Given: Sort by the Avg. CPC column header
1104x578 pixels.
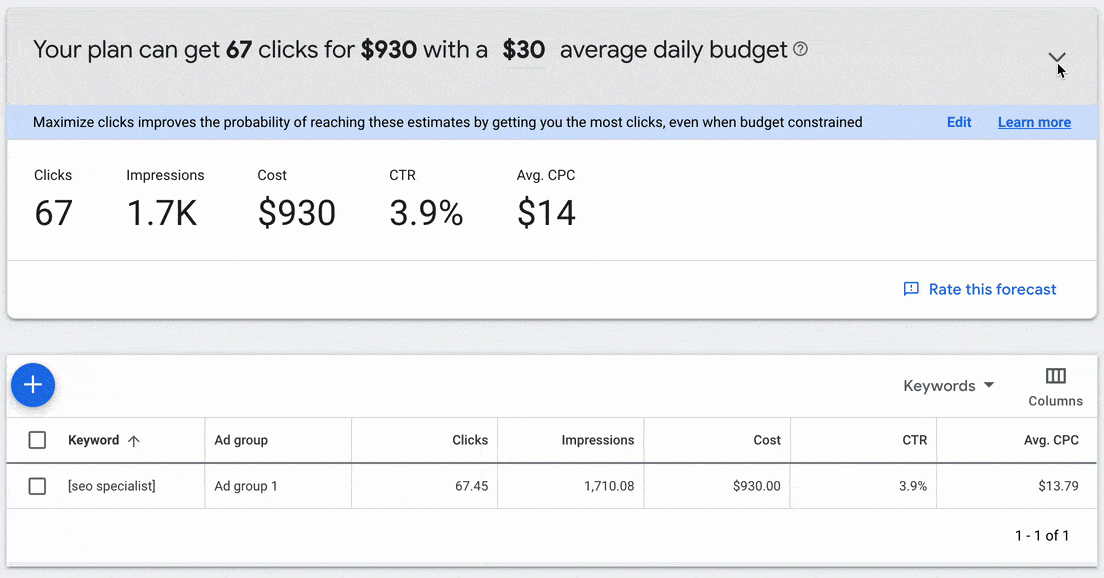Looking at the screenshot, I should click(1051, 440).
